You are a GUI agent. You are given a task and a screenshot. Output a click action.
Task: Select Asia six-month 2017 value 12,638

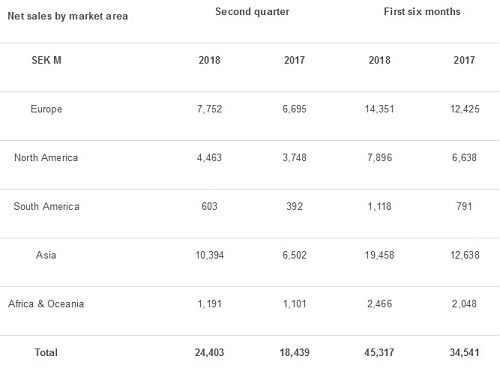(465, 255)
